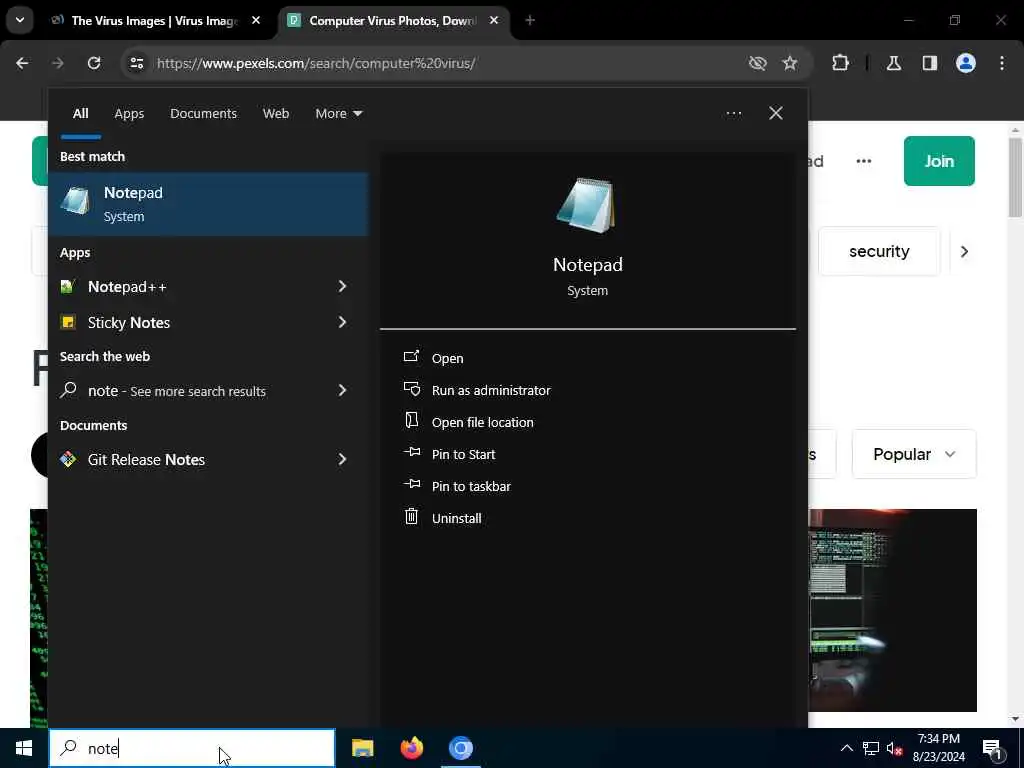The width and height of the screenshot is (1024, 768).
Task: Click the taskbar clock and date
Action: click(x=938, y=748)
